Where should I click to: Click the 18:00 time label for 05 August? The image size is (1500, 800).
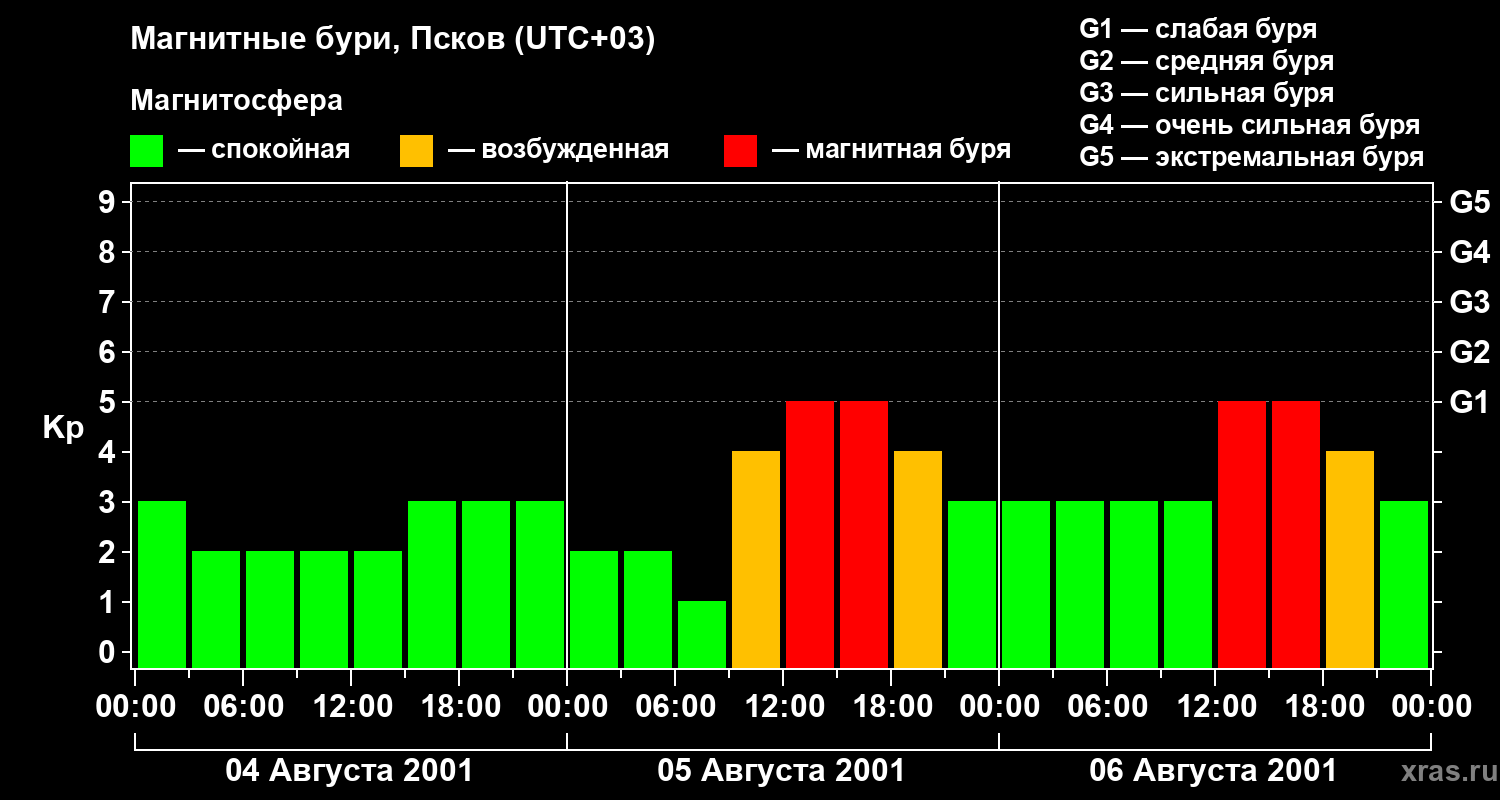coord(891,707)
